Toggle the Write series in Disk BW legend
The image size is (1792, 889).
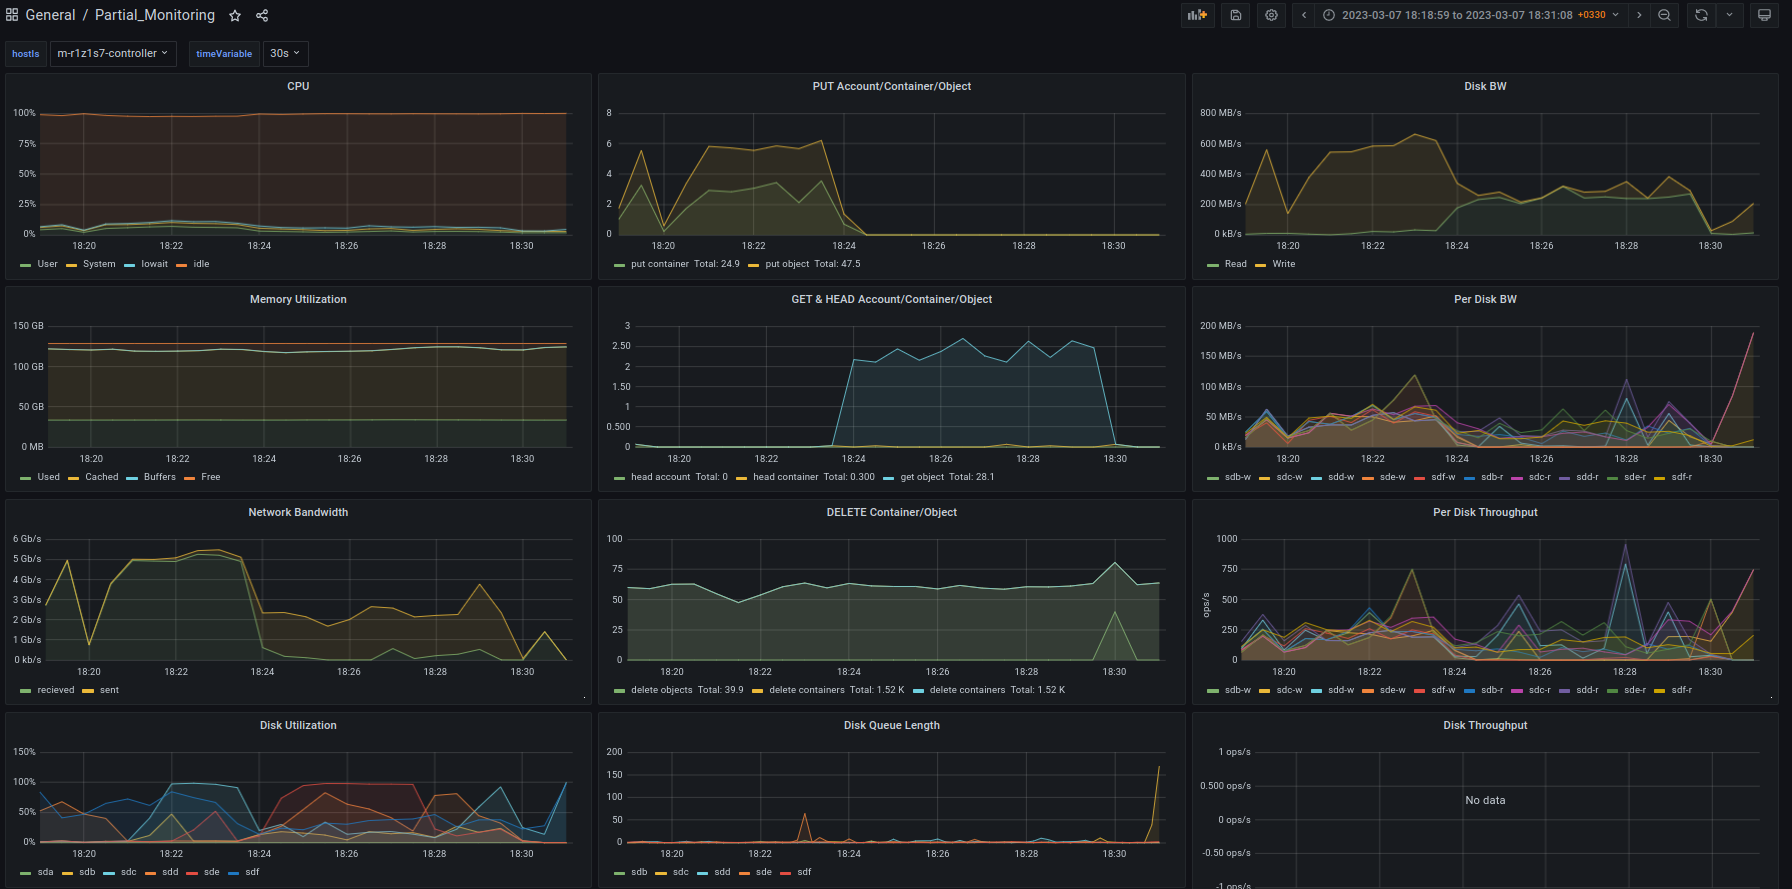tap(1283, 264)
